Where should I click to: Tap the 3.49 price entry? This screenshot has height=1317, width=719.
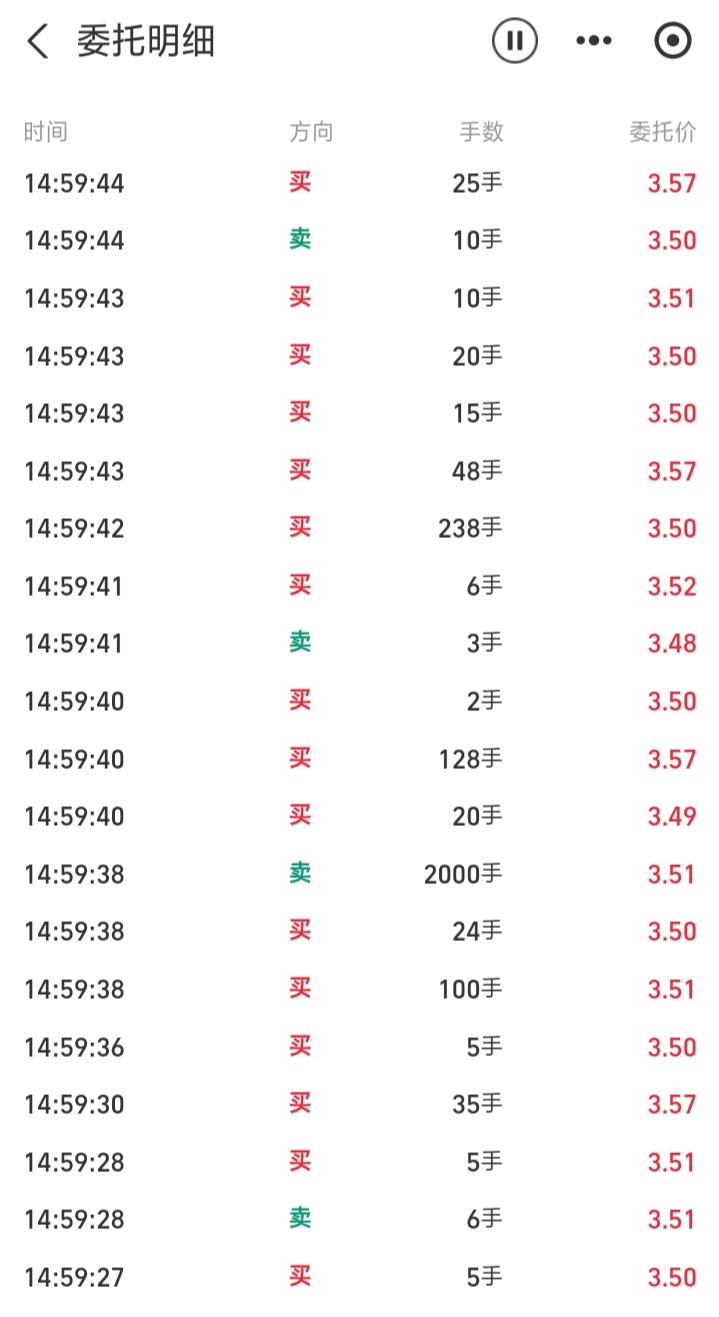671,817
